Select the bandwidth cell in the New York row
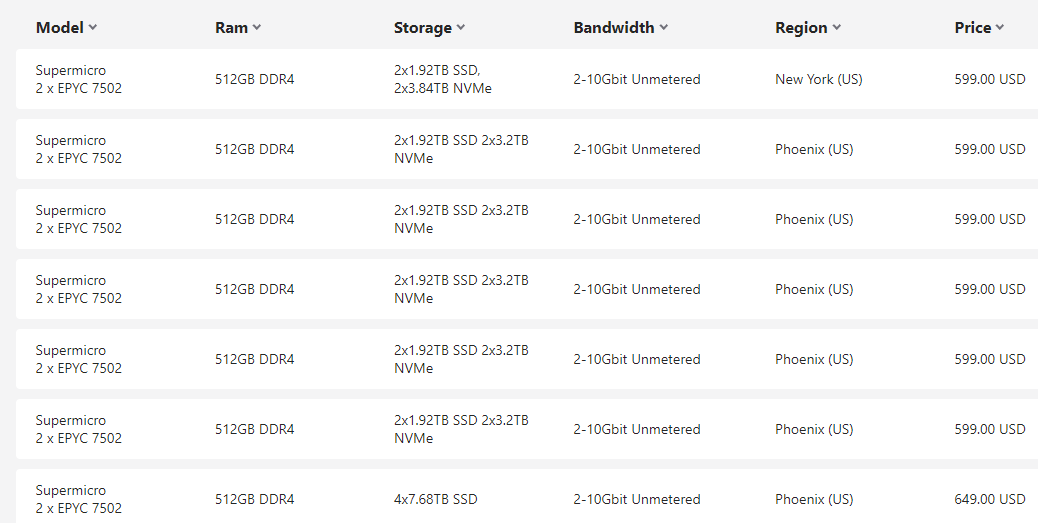The height and width of the screenshot is (523, 1038). (636, 79)
